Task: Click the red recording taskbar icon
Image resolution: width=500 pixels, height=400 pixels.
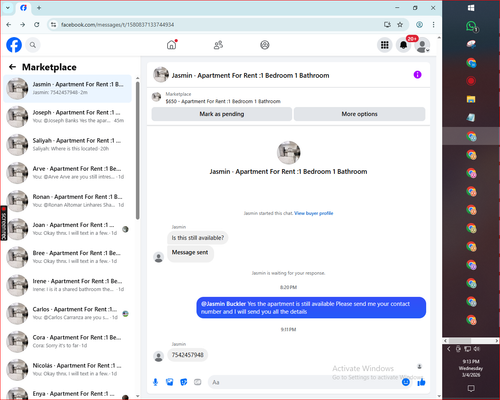Action: [471, 81]
